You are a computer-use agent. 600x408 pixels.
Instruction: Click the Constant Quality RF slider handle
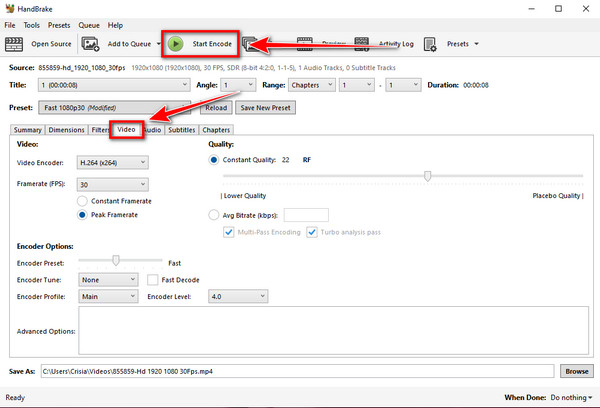tap(427, 176)
